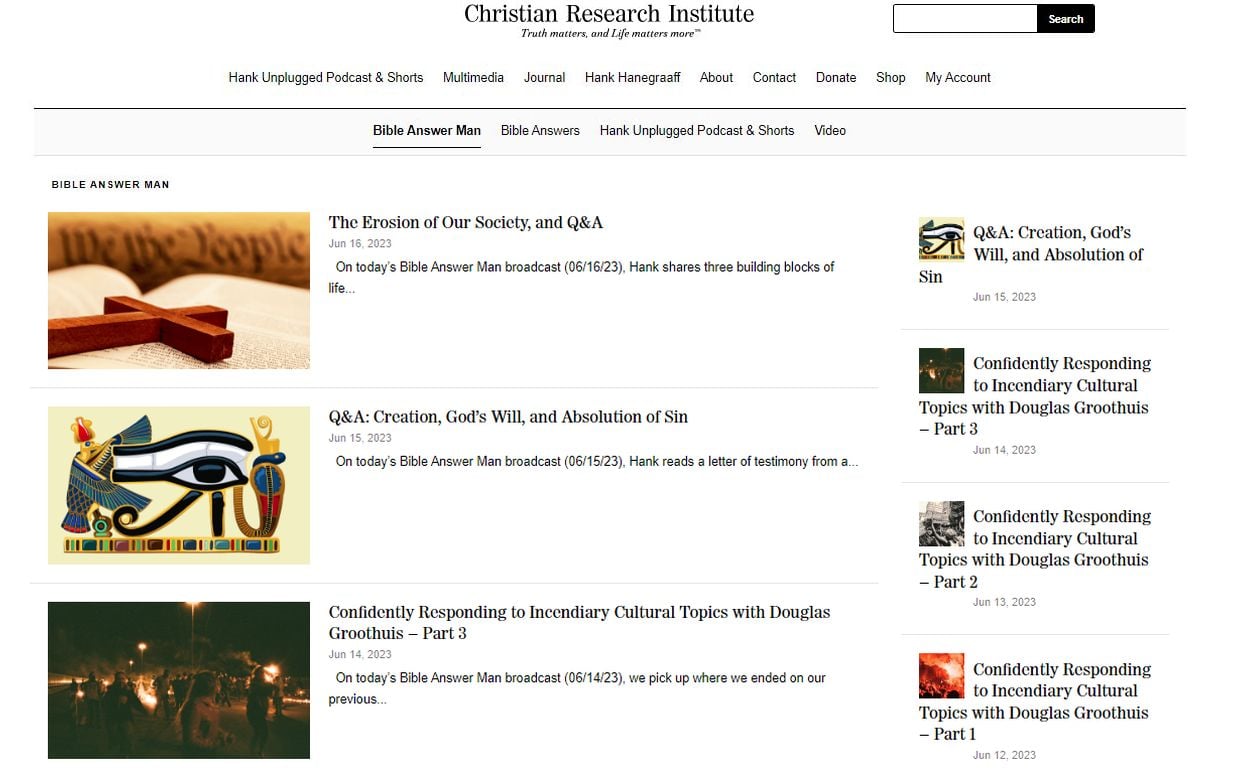
Task: Click the tagline 'Truth matters, and Life matters more'
Action: (610, 33)
